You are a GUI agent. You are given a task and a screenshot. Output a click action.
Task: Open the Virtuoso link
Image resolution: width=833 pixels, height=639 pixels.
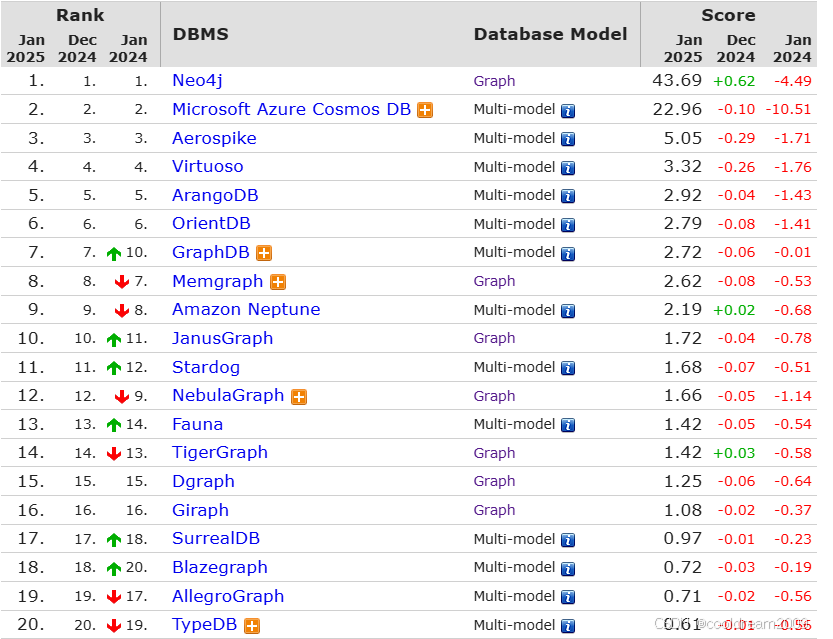[x=208, y=166]
